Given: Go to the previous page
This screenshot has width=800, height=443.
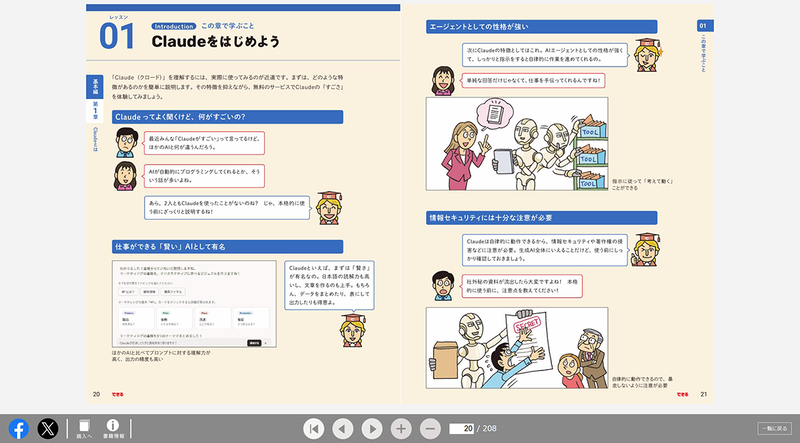Looking at the screenshot, I should click(x=342, y=429).
